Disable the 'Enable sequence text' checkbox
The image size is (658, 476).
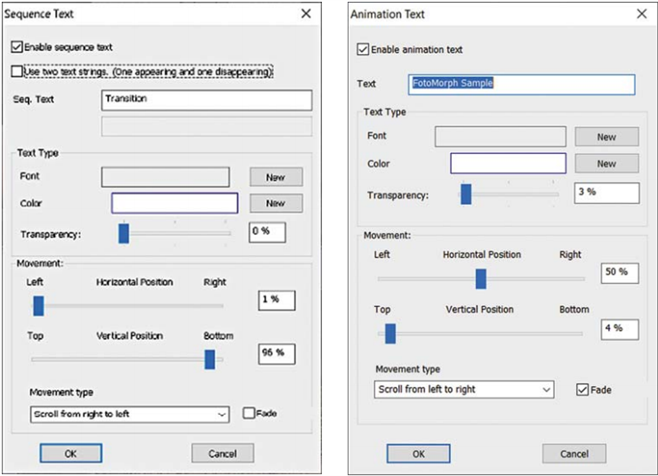tap(17, 46)
